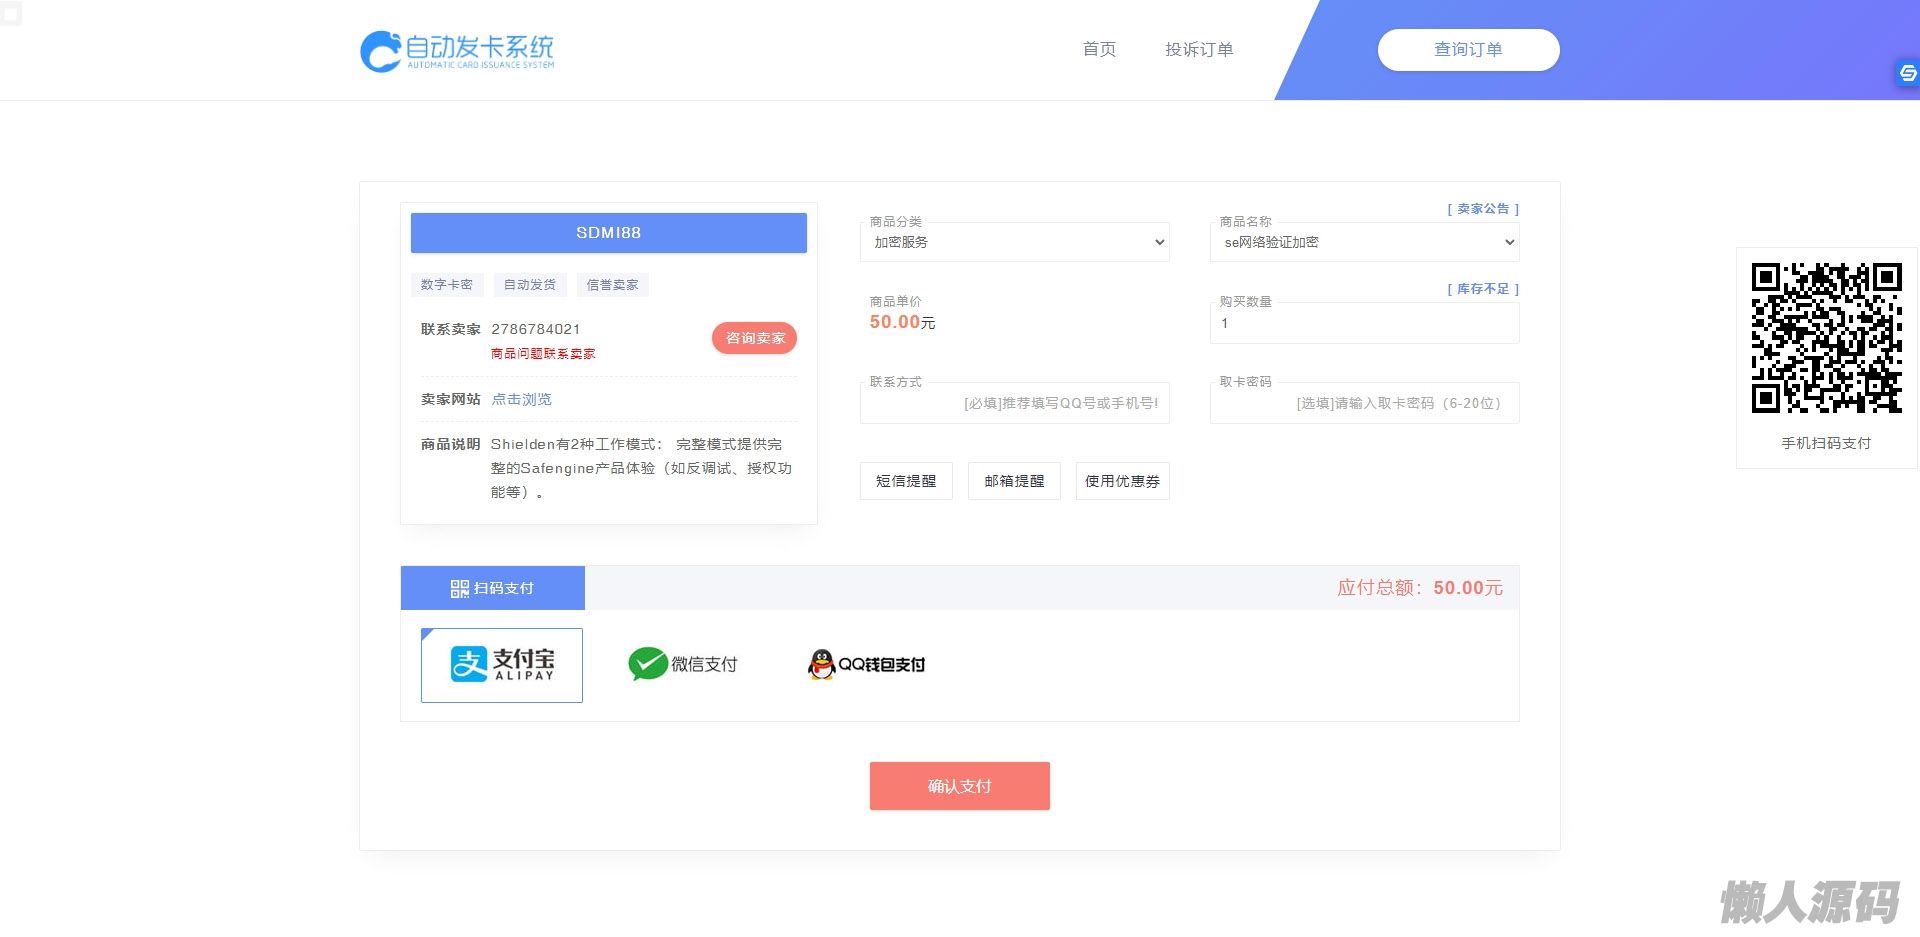
Task: Toggle 短信提醒 option
Action: [x=906, y=481]
